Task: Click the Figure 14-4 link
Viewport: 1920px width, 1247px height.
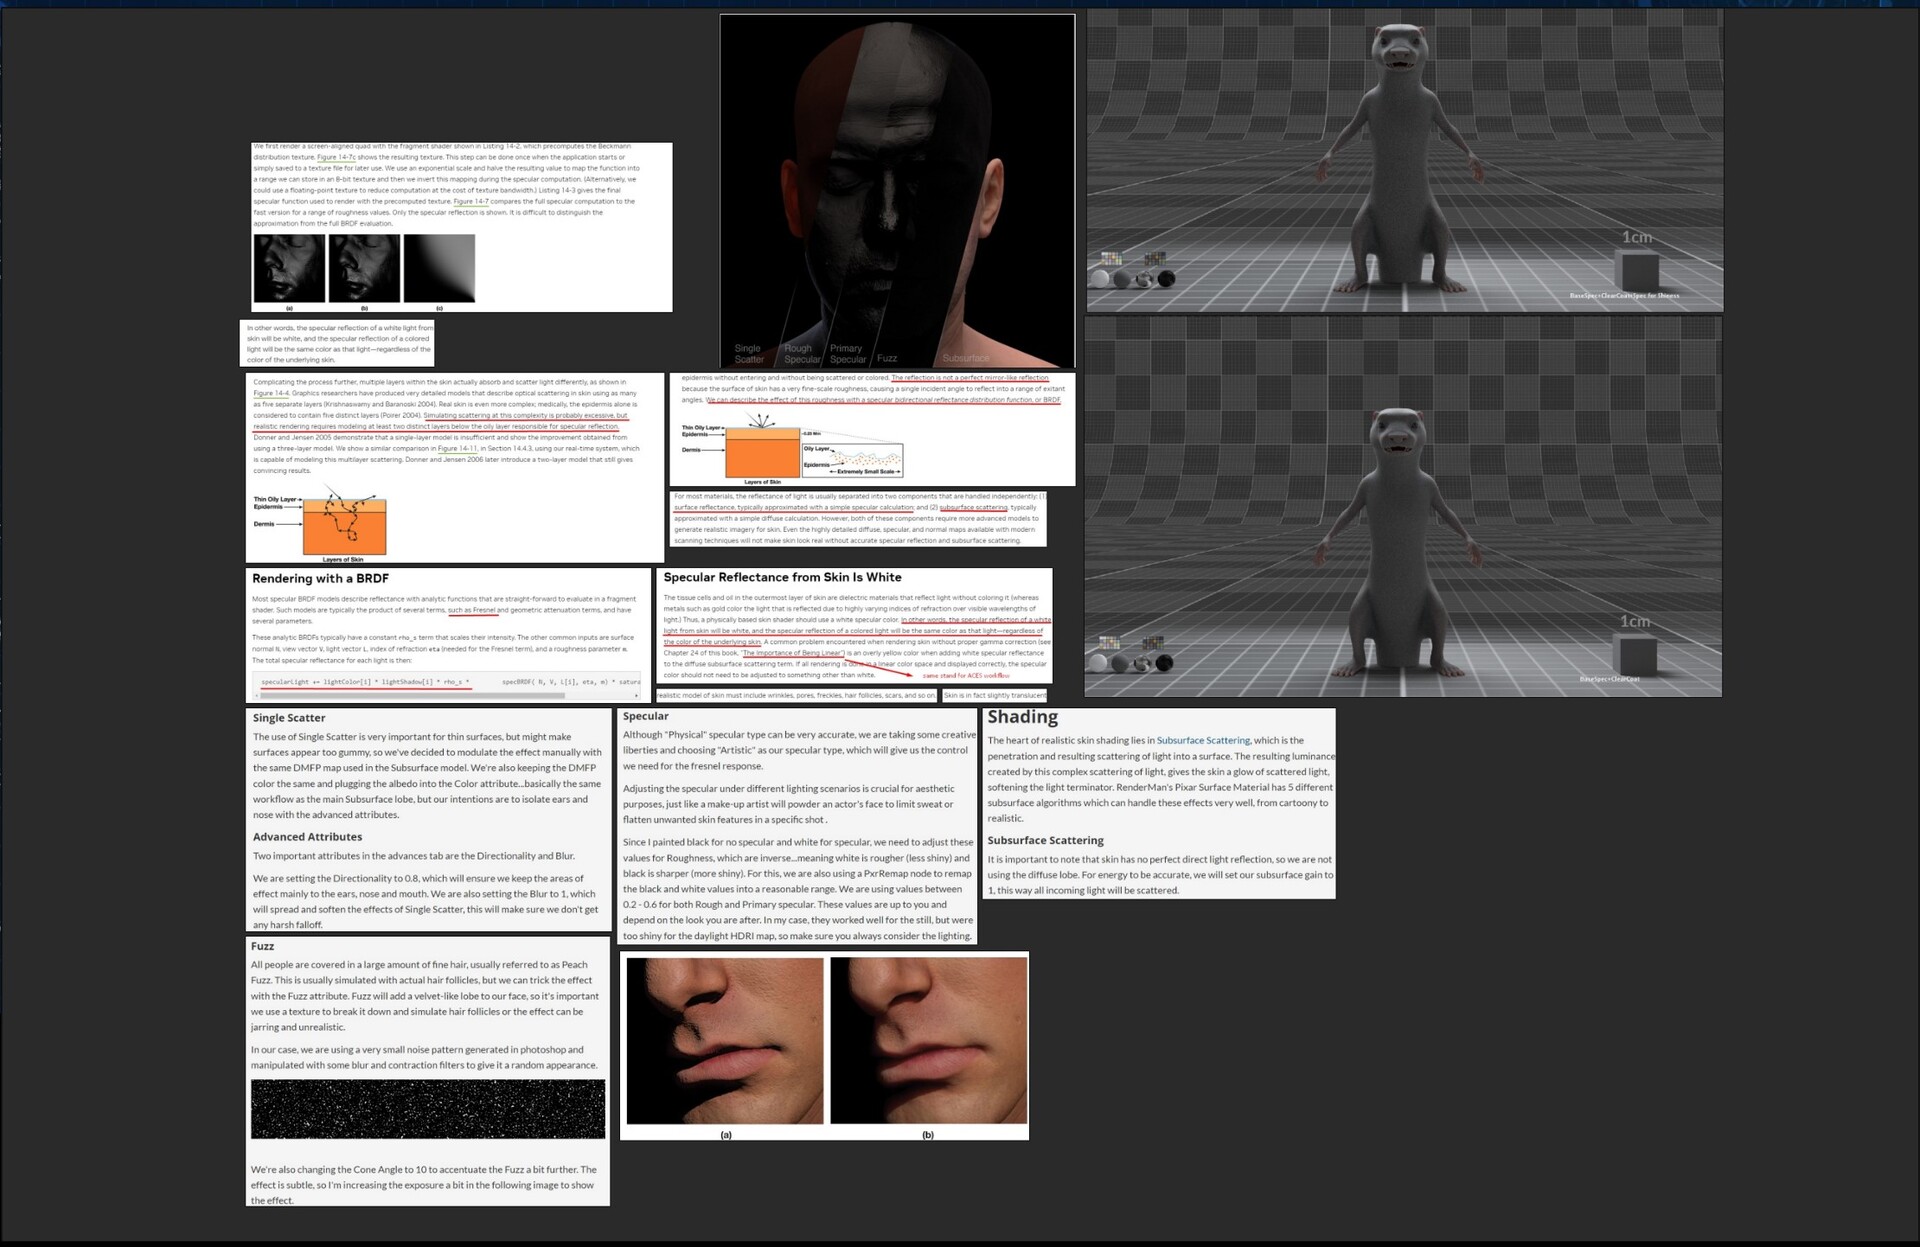Action: 271,393
